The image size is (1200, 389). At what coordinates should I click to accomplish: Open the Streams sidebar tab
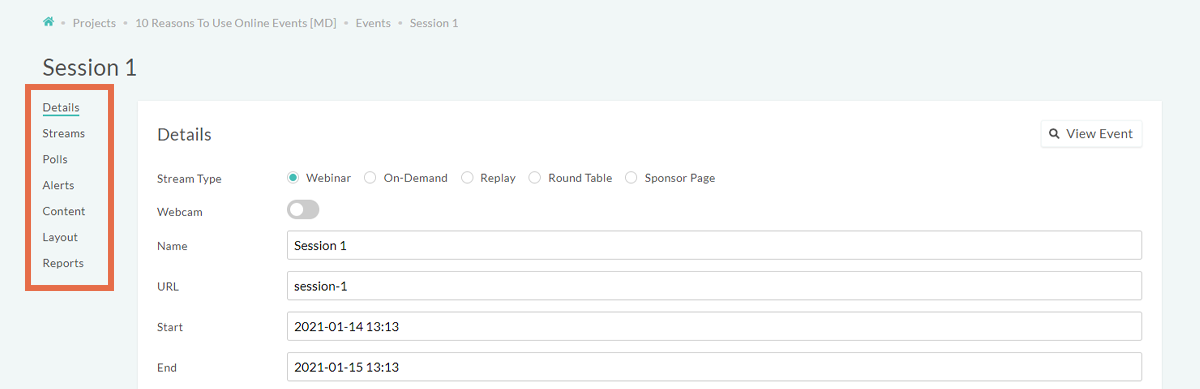coord(64,133)
